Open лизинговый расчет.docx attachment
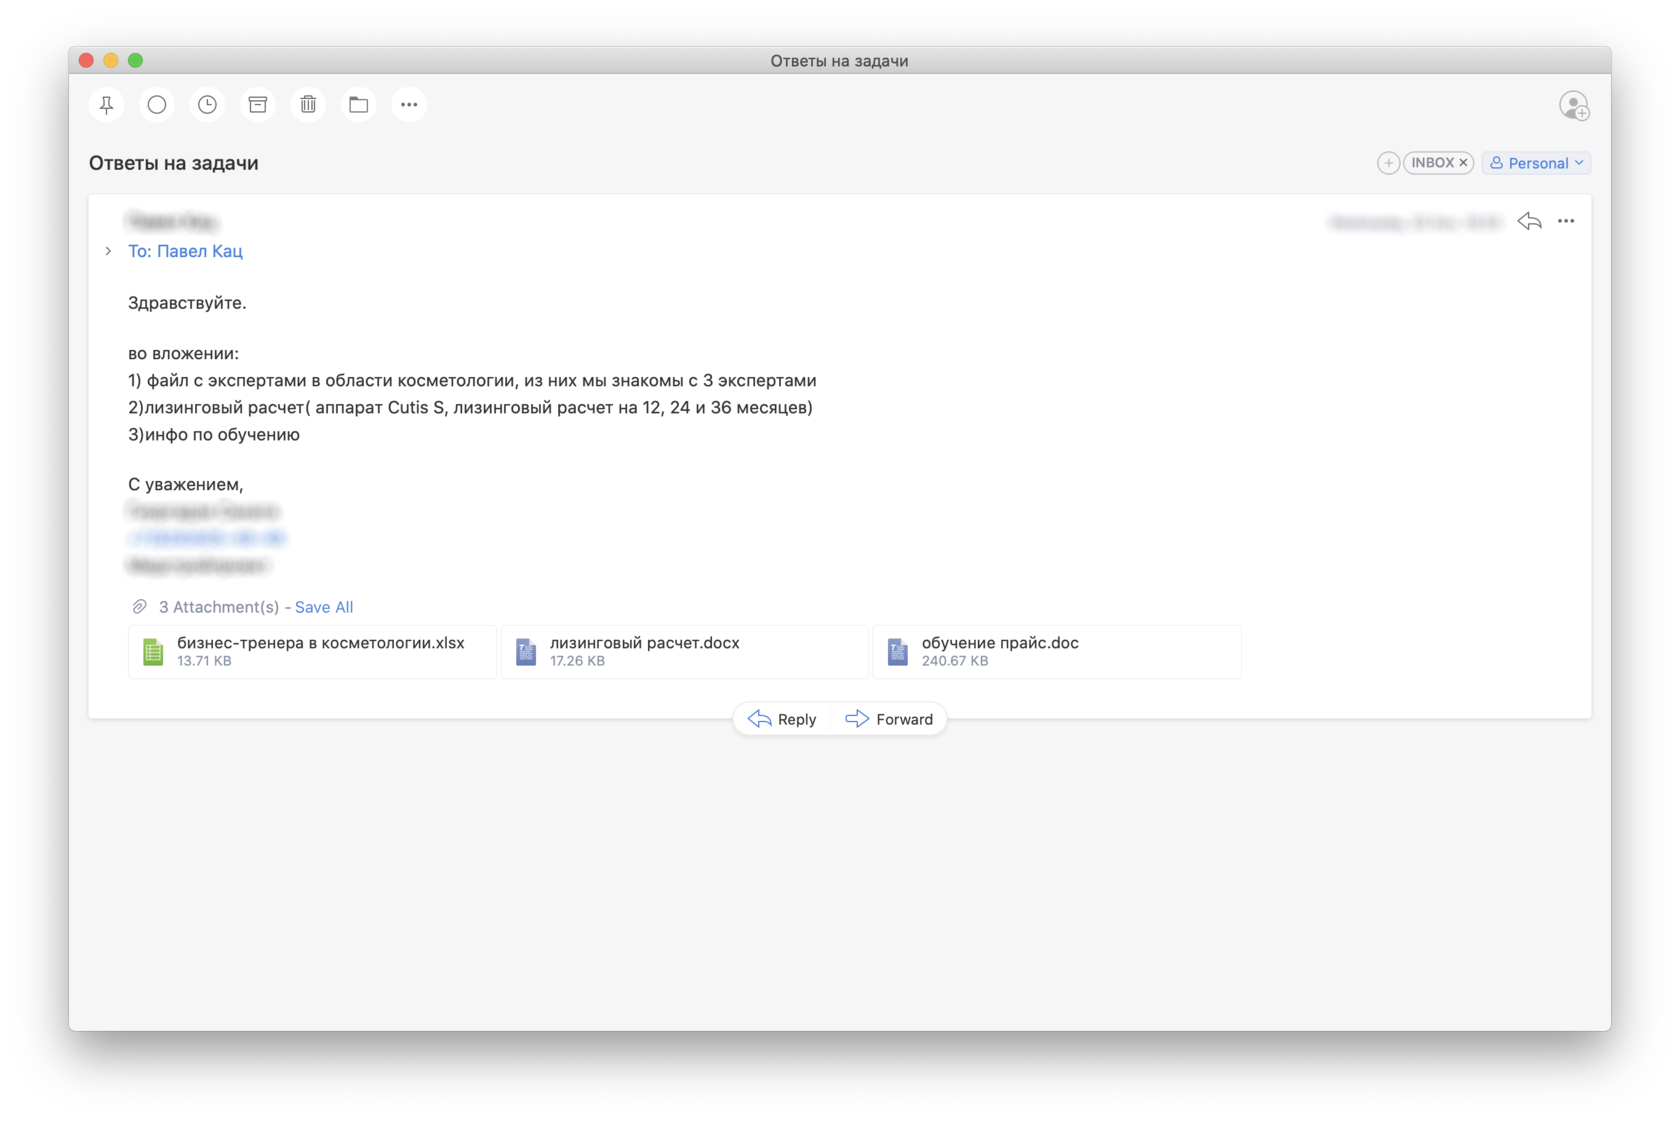Viewport: 1680px width, 1122px height. [x=684, y=651]
